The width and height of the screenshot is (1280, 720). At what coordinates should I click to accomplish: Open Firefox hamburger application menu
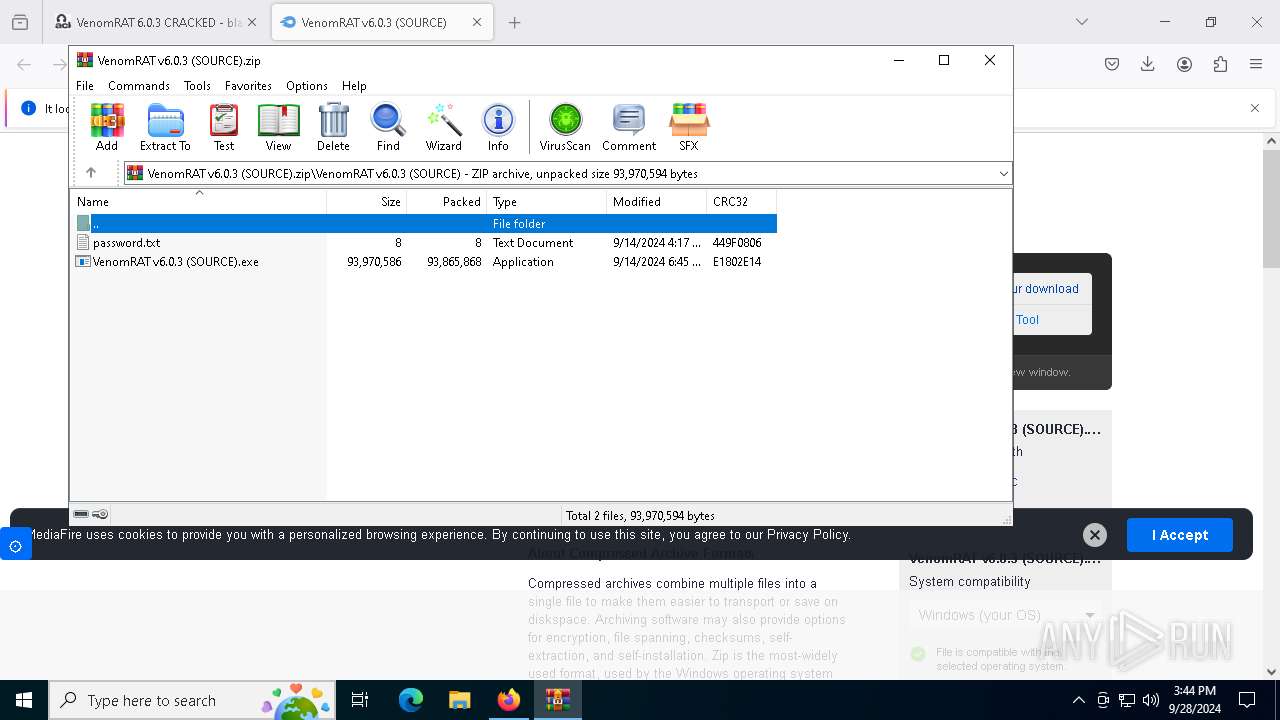1256,64
